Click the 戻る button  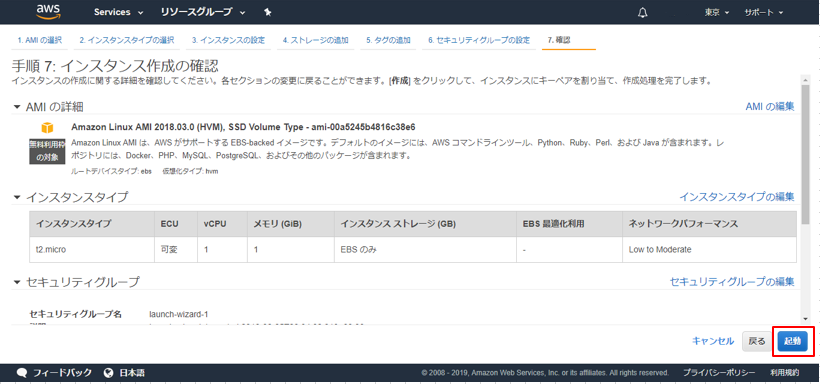click(757, 341)
